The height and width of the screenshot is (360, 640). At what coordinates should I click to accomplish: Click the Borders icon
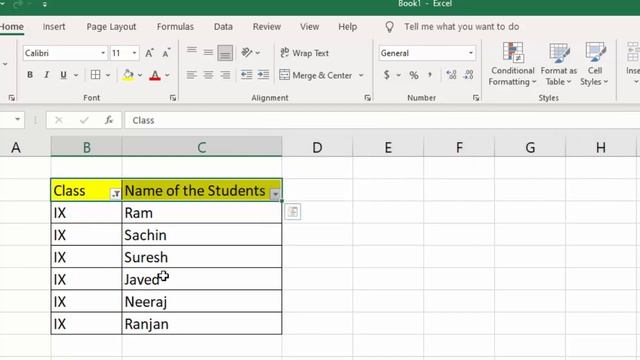pyautogui.click(x=96, y=75)
